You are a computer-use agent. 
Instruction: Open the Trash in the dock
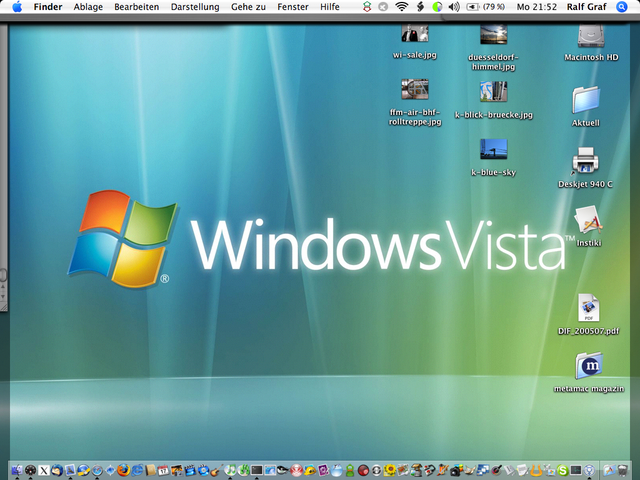[622, 470]
